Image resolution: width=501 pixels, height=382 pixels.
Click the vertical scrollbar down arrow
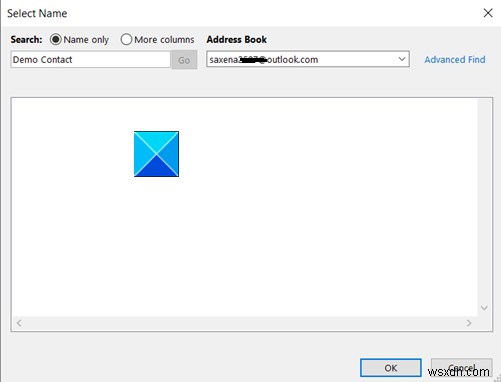pos(484,308)
